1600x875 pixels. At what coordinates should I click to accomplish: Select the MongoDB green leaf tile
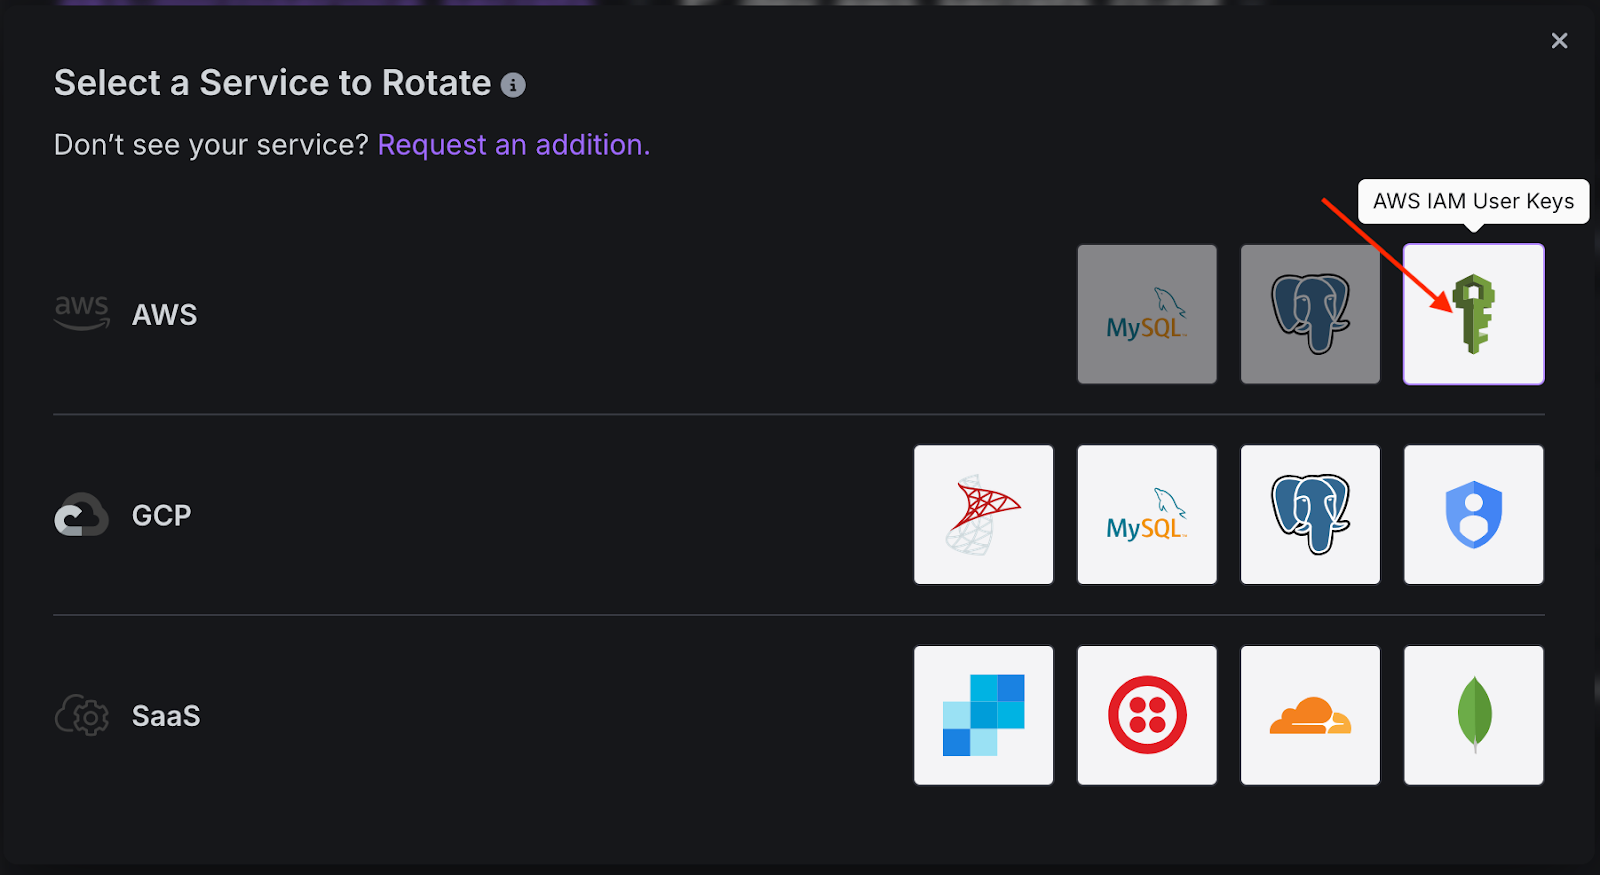click(x=1473, y=715)
